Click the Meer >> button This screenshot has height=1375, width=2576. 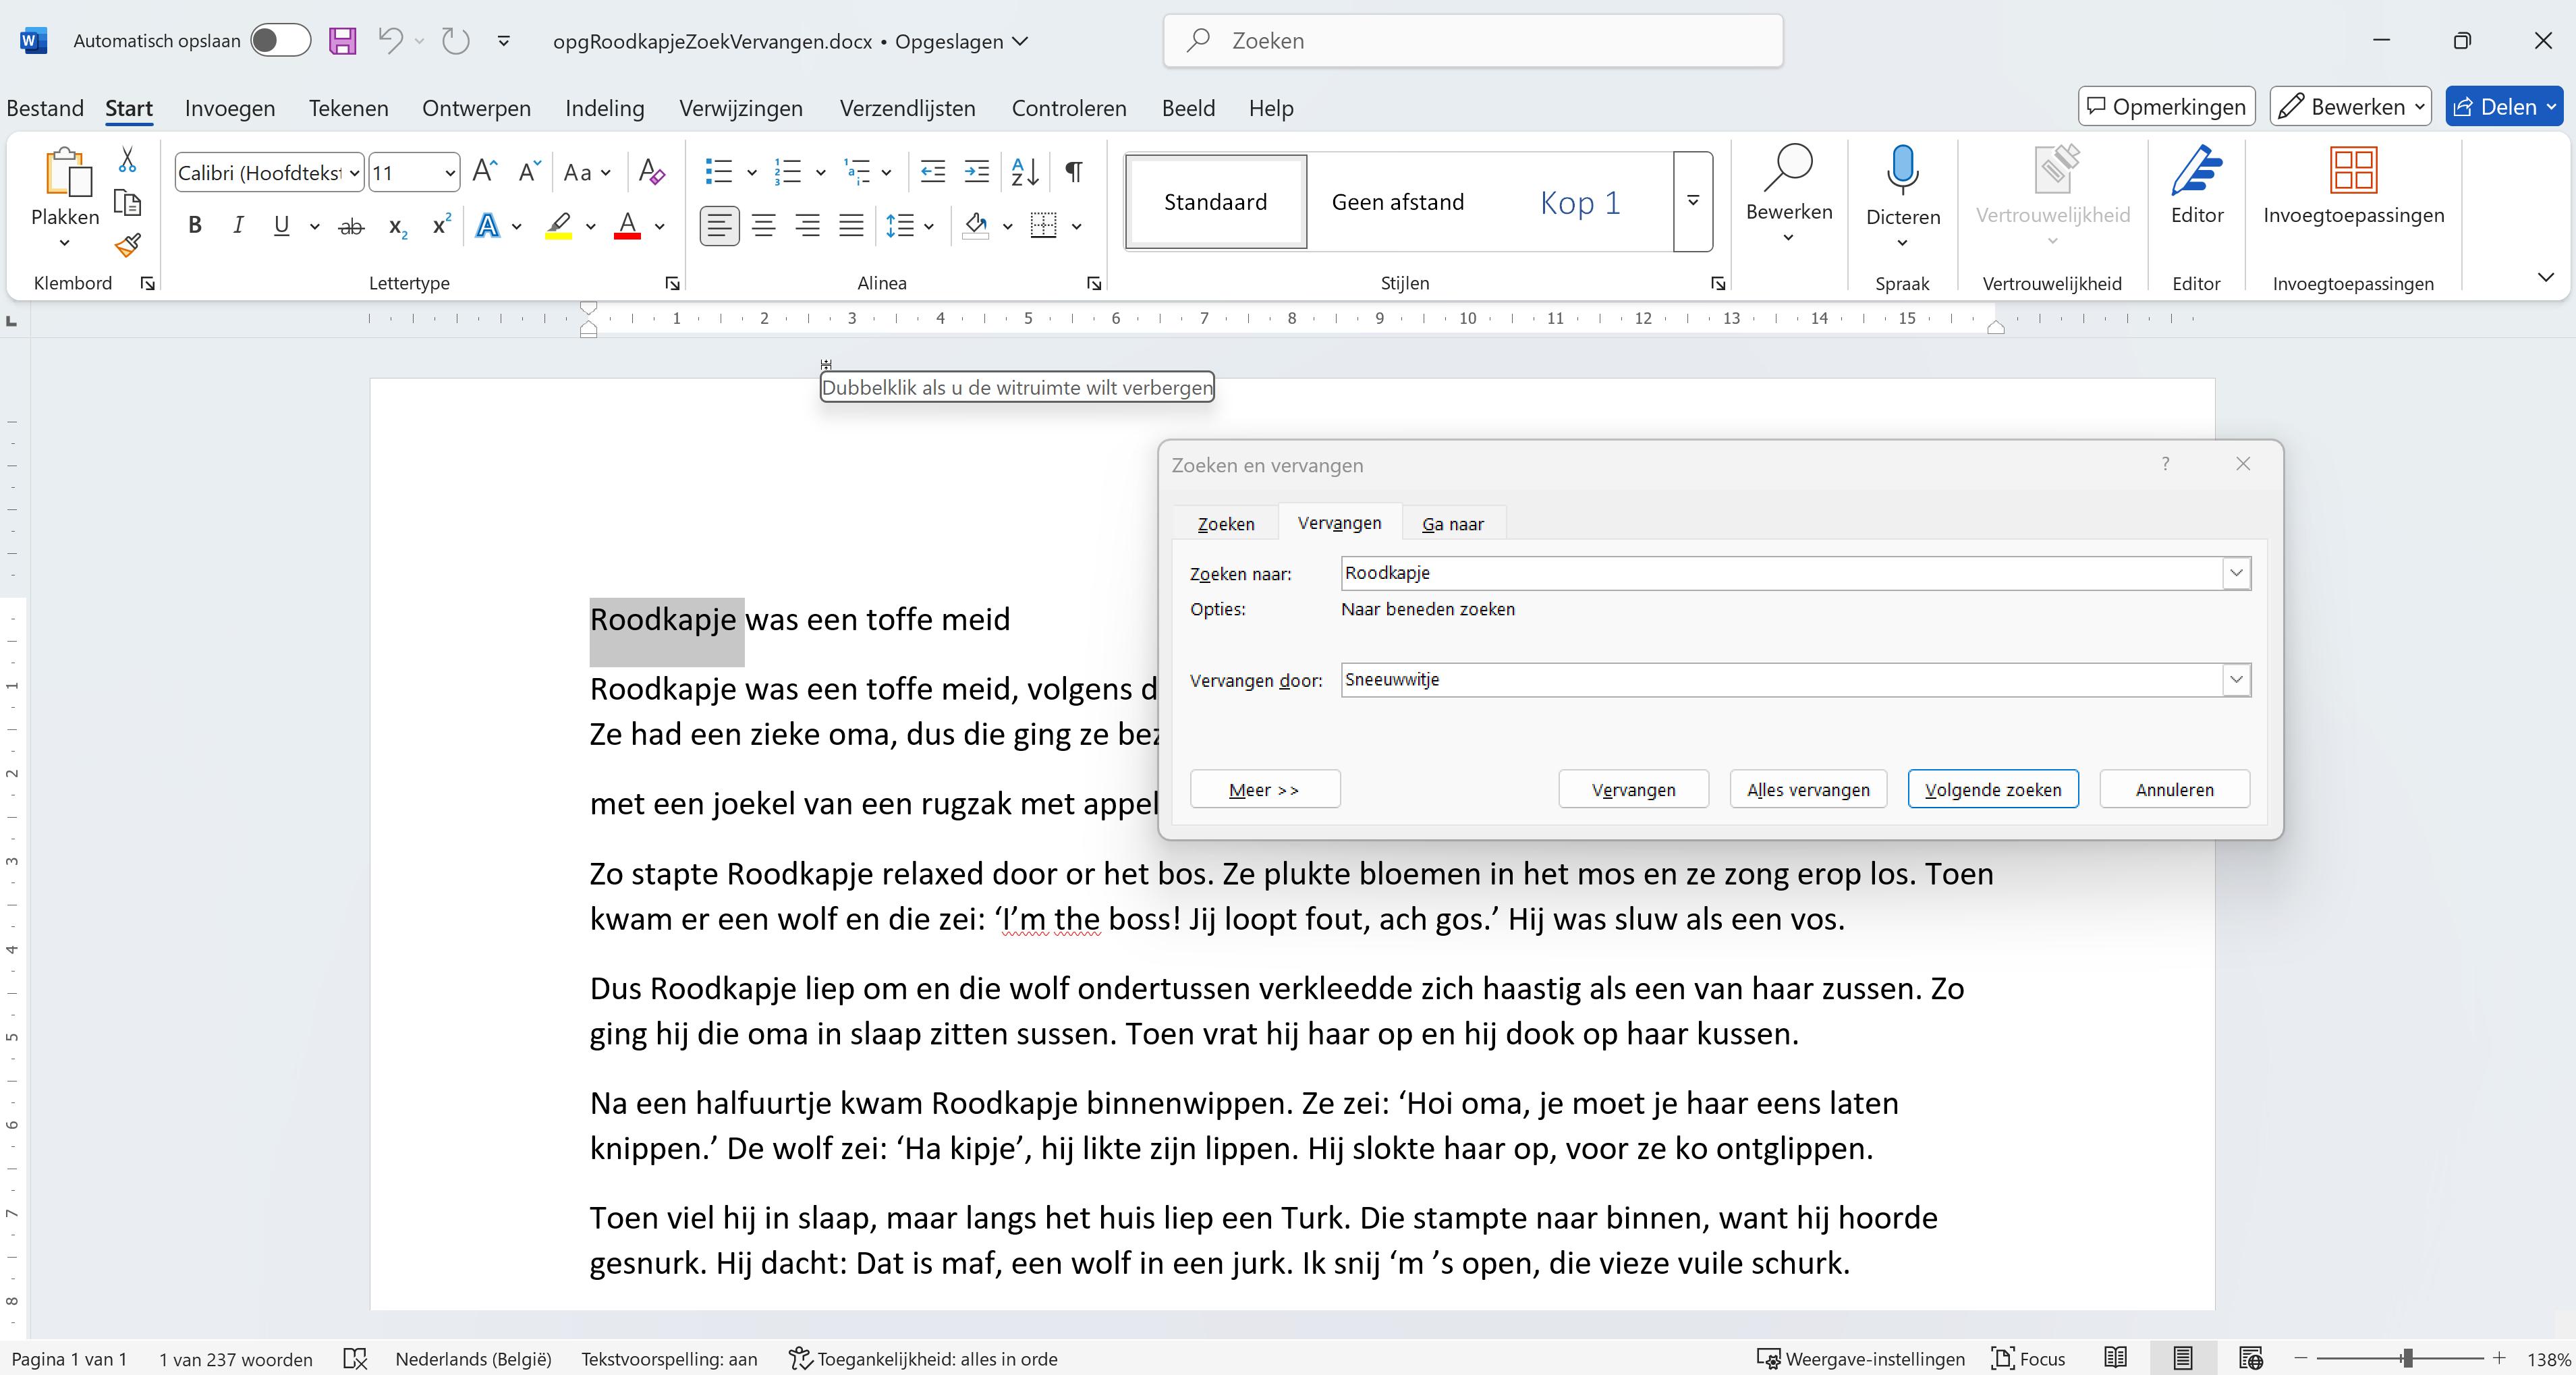1264,789
